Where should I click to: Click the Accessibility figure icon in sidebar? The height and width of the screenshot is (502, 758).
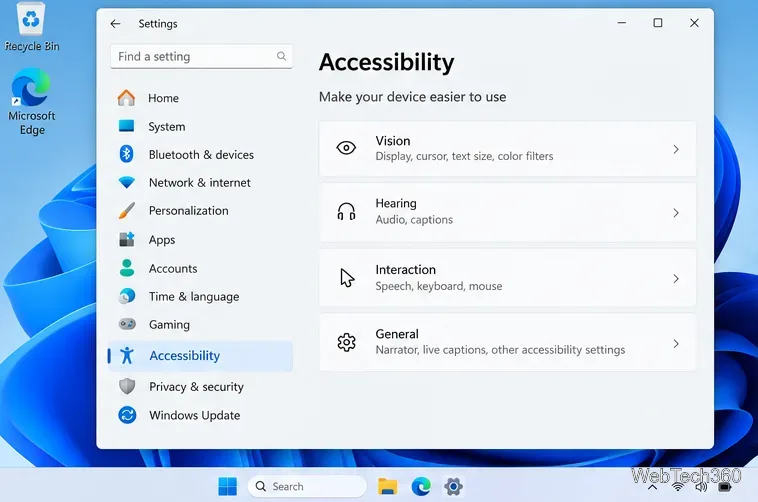(127, 355)
